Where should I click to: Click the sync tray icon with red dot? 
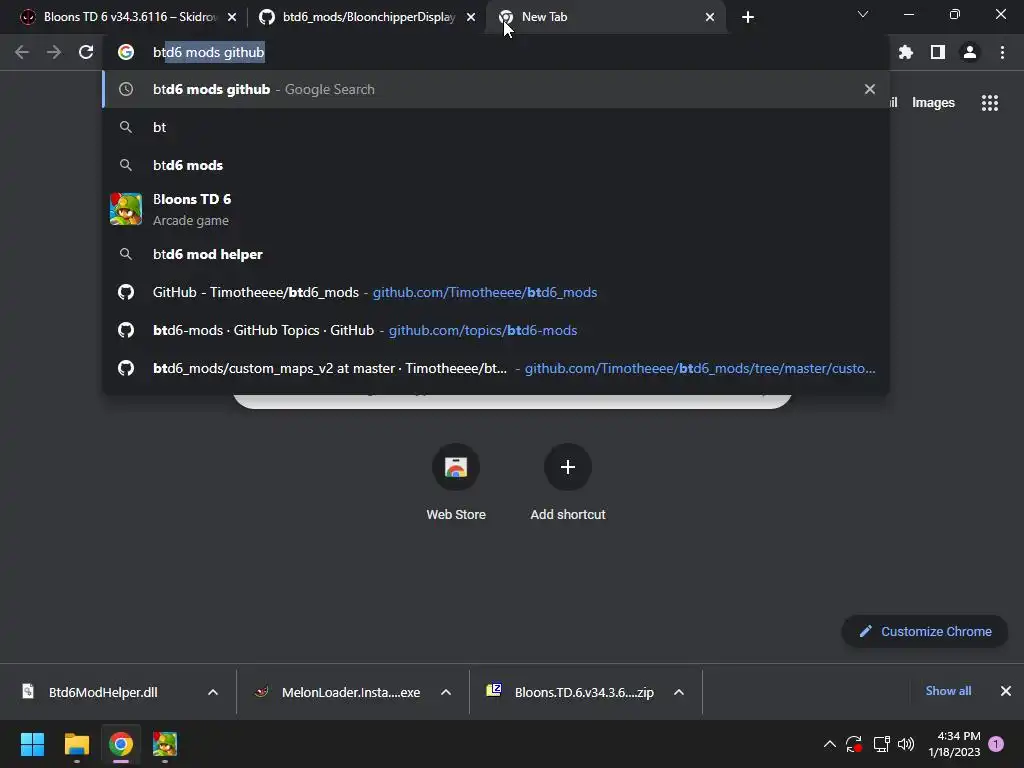pos(854,744)
